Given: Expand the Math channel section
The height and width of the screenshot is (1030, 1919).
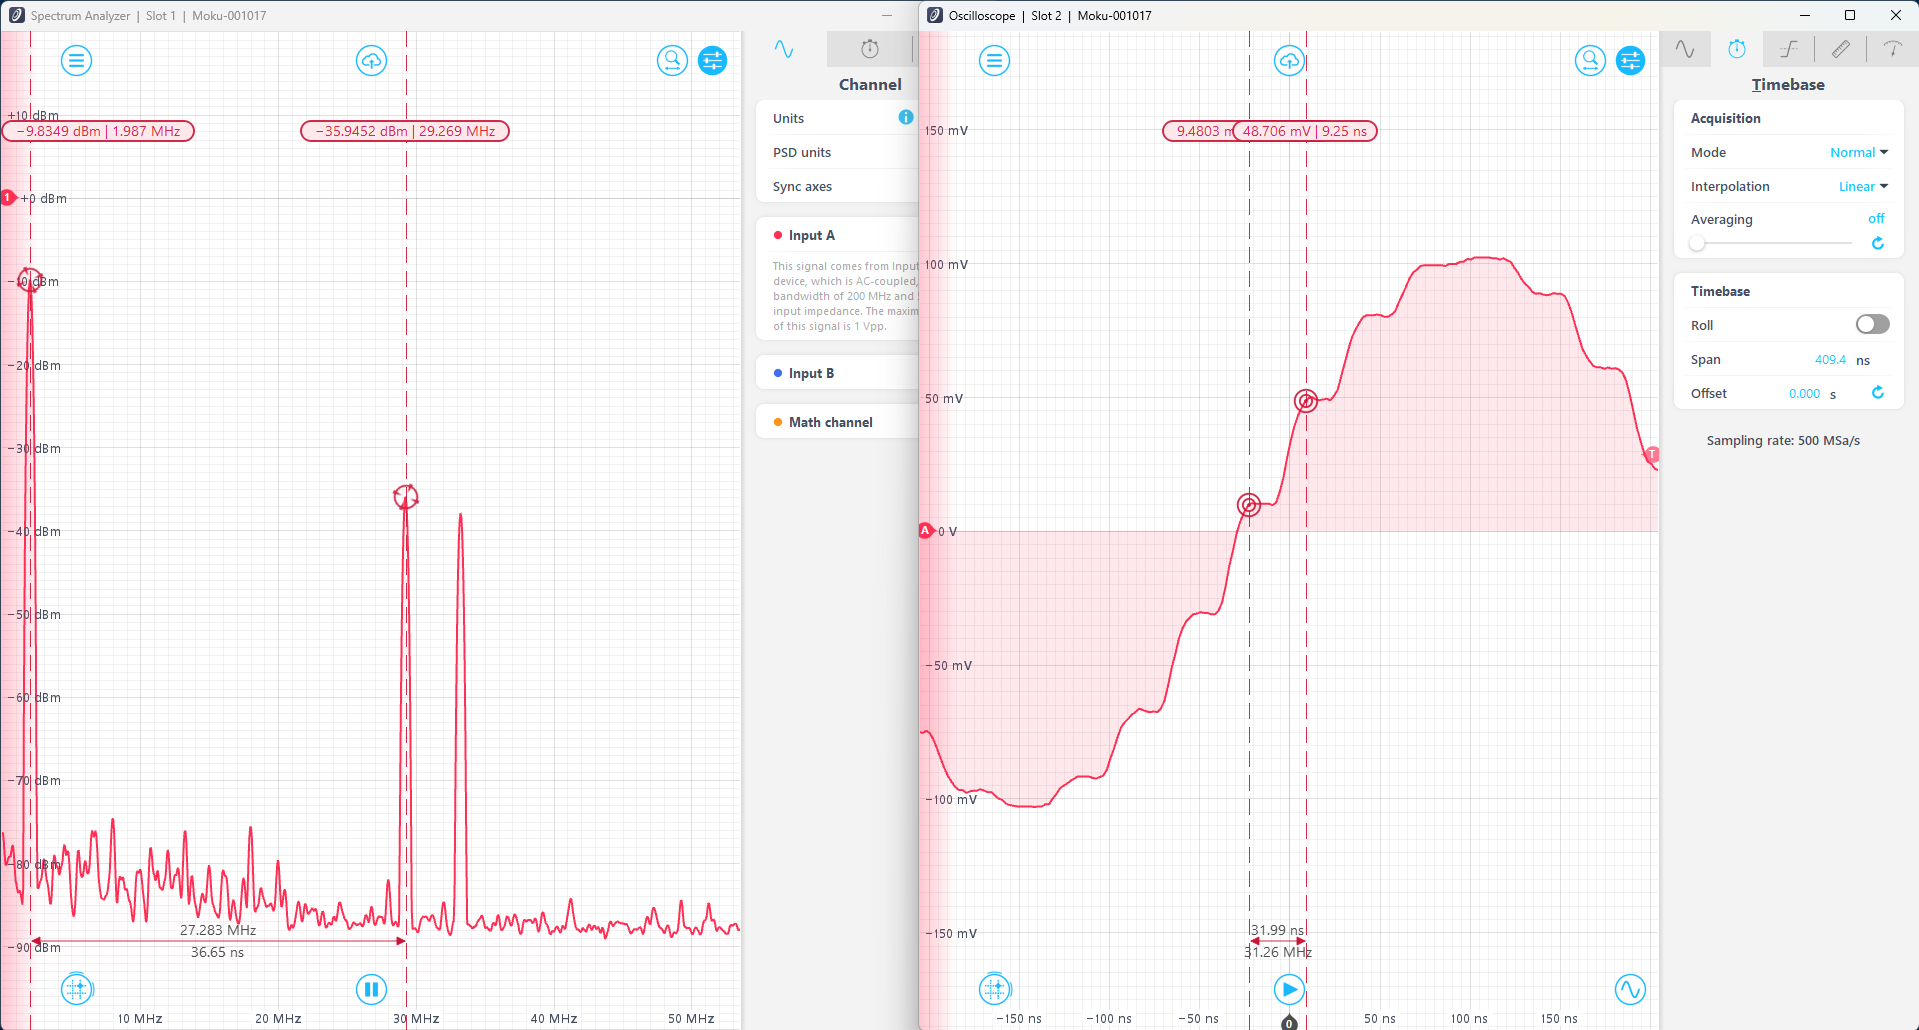Looking at the screenshot, I should [830, 422].
